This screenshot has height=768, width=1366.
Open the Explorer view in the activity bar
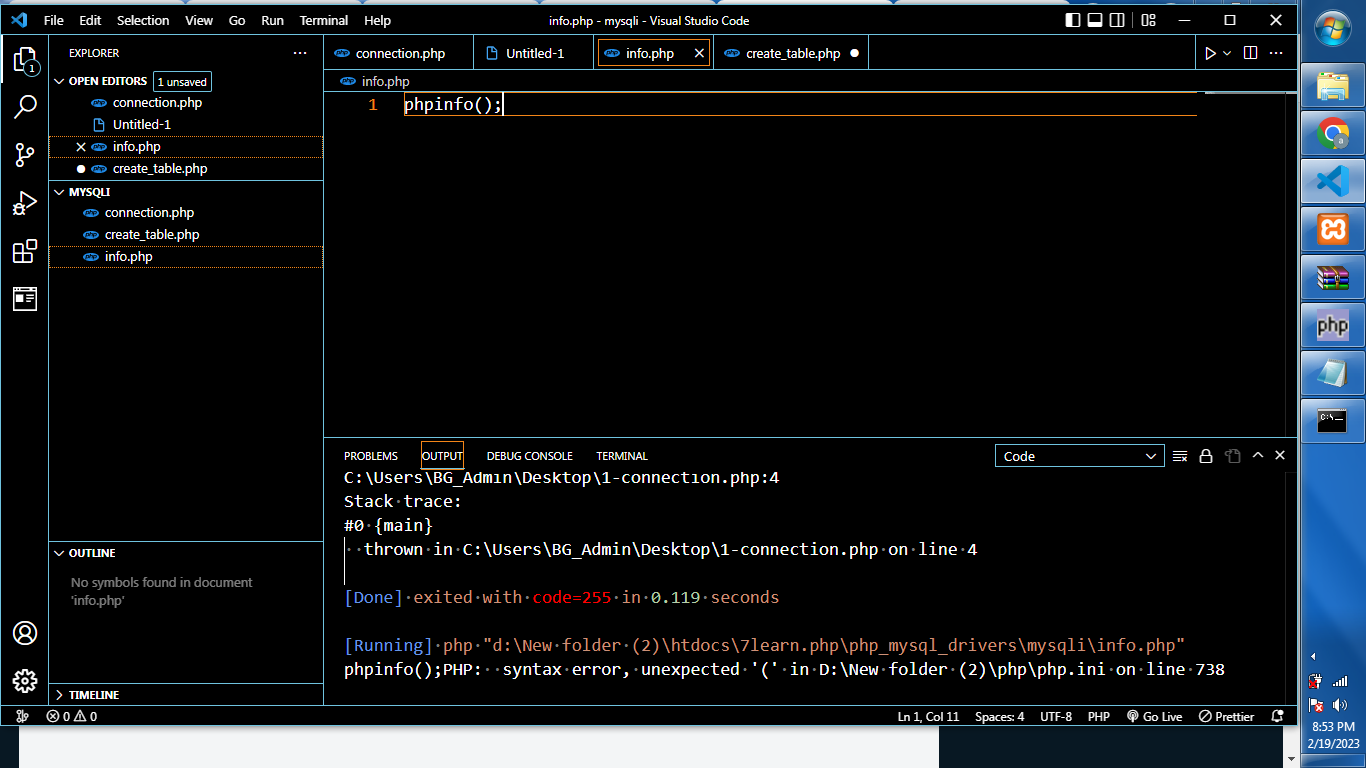point(25,61)
